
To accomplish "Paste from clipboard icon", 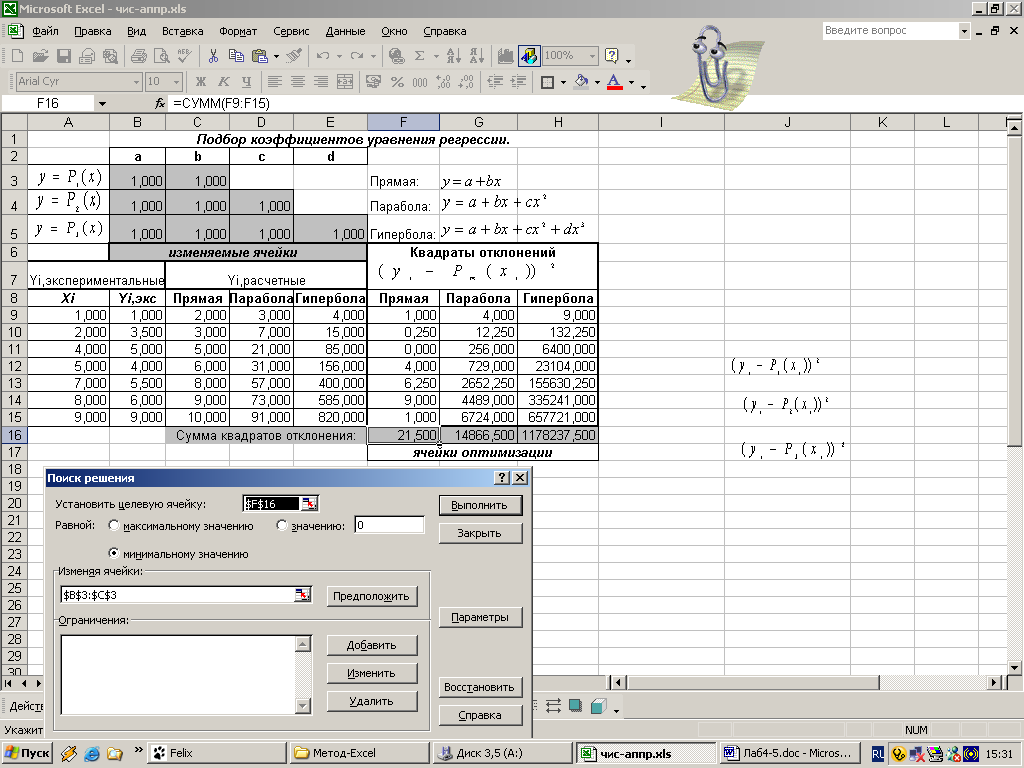I will tap(259, 56).
